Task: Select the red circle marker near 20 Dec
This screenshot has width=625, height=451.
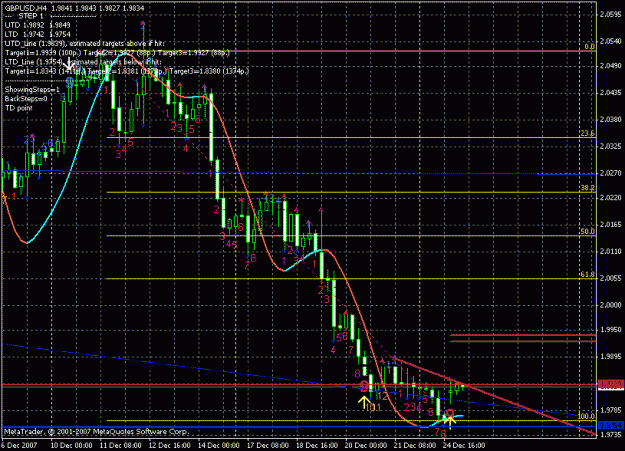Action: pyautogui.click(x=364, y=386)
